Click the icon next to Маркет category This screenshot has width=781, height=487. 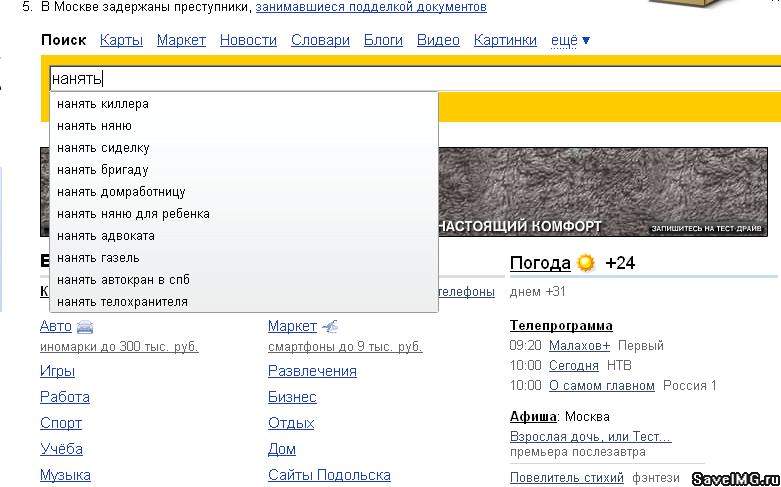pyautogui.click(x=330, y=327)
